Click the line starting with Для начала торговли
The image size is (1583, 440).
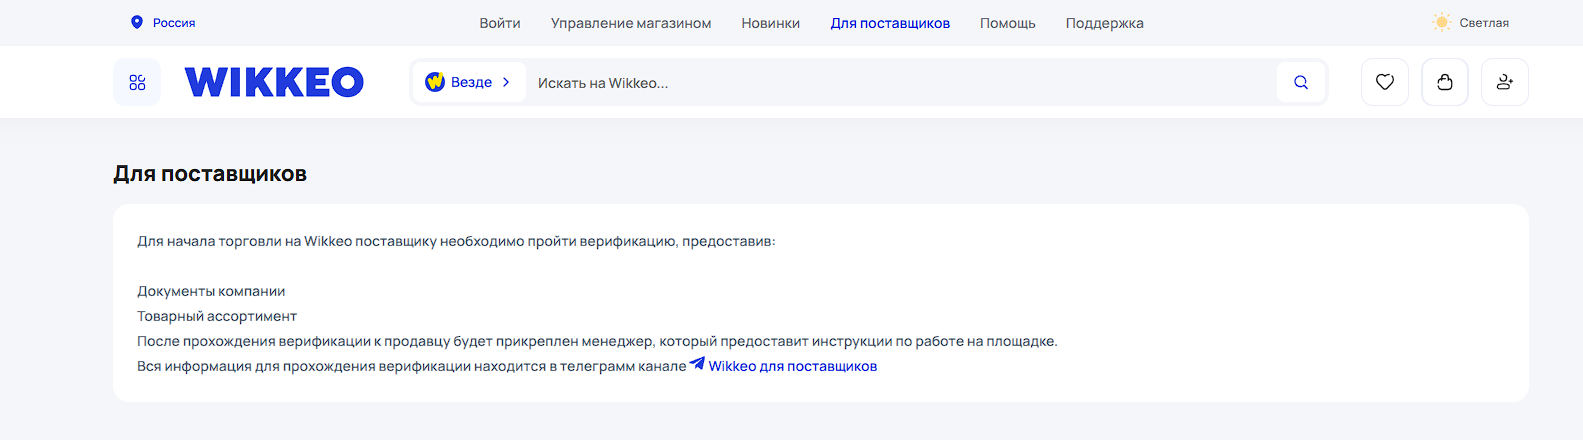(x=456, y=241)
